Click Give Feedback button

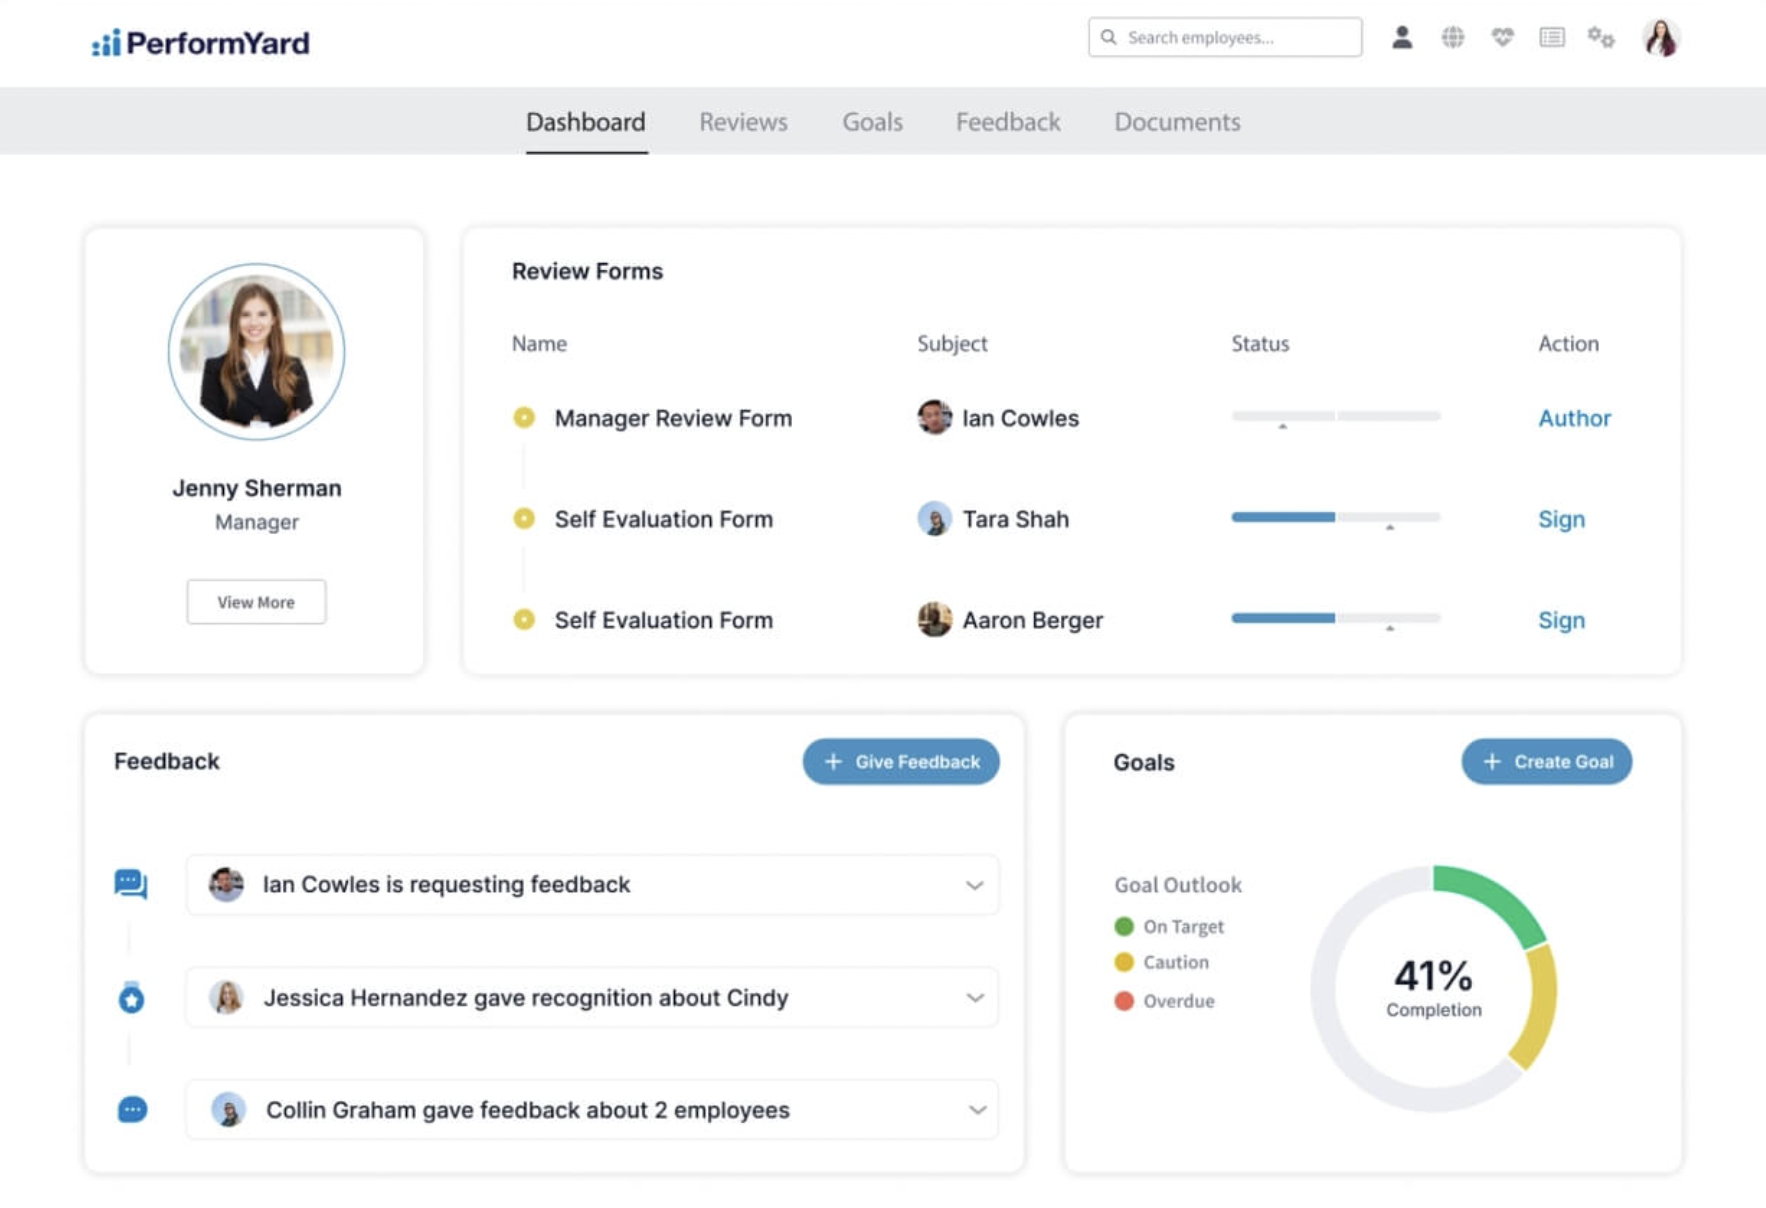(901, 761)
